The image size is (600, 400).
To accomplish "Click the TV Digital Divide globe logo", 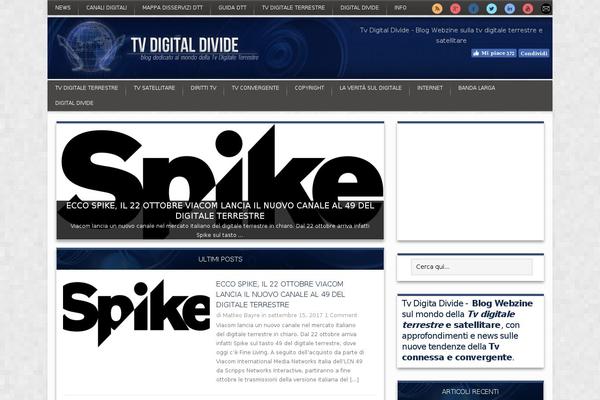I will click(91, 47).
